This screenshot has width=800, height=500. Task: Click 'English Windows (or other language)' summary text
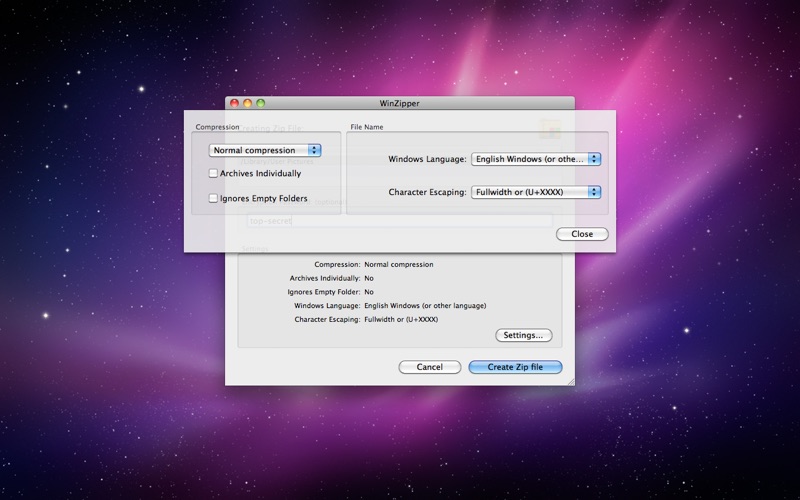[x=425, y=306]
